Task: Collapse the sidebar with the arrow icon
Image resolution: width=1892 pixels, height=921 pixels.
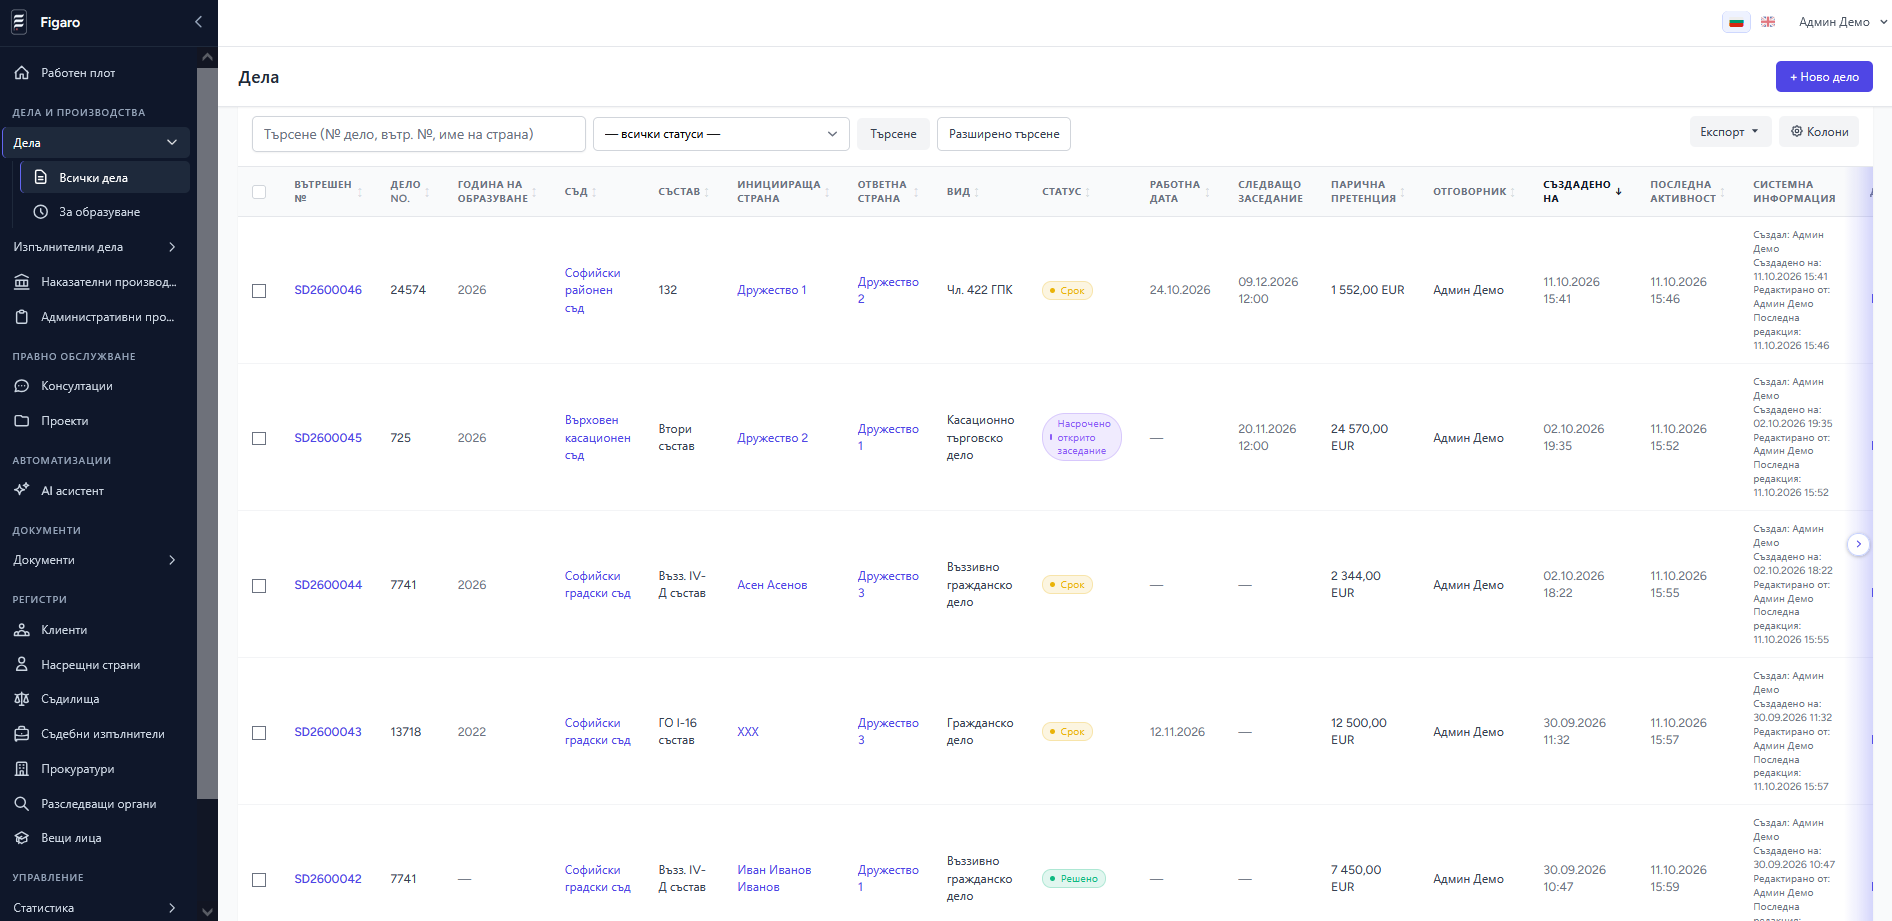Action: pos(198,22)
